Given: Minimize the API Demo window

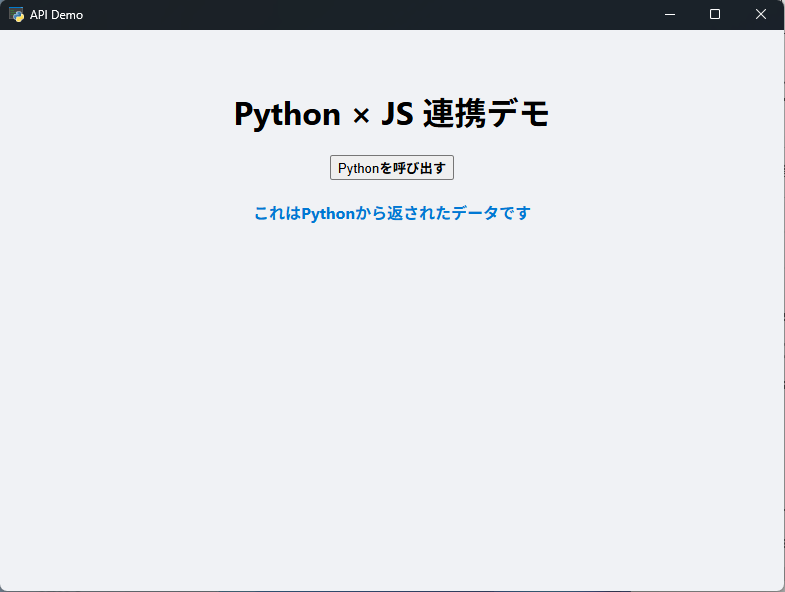Looking at the screenshot, I should pyautogui.click(x=669, y=14).
